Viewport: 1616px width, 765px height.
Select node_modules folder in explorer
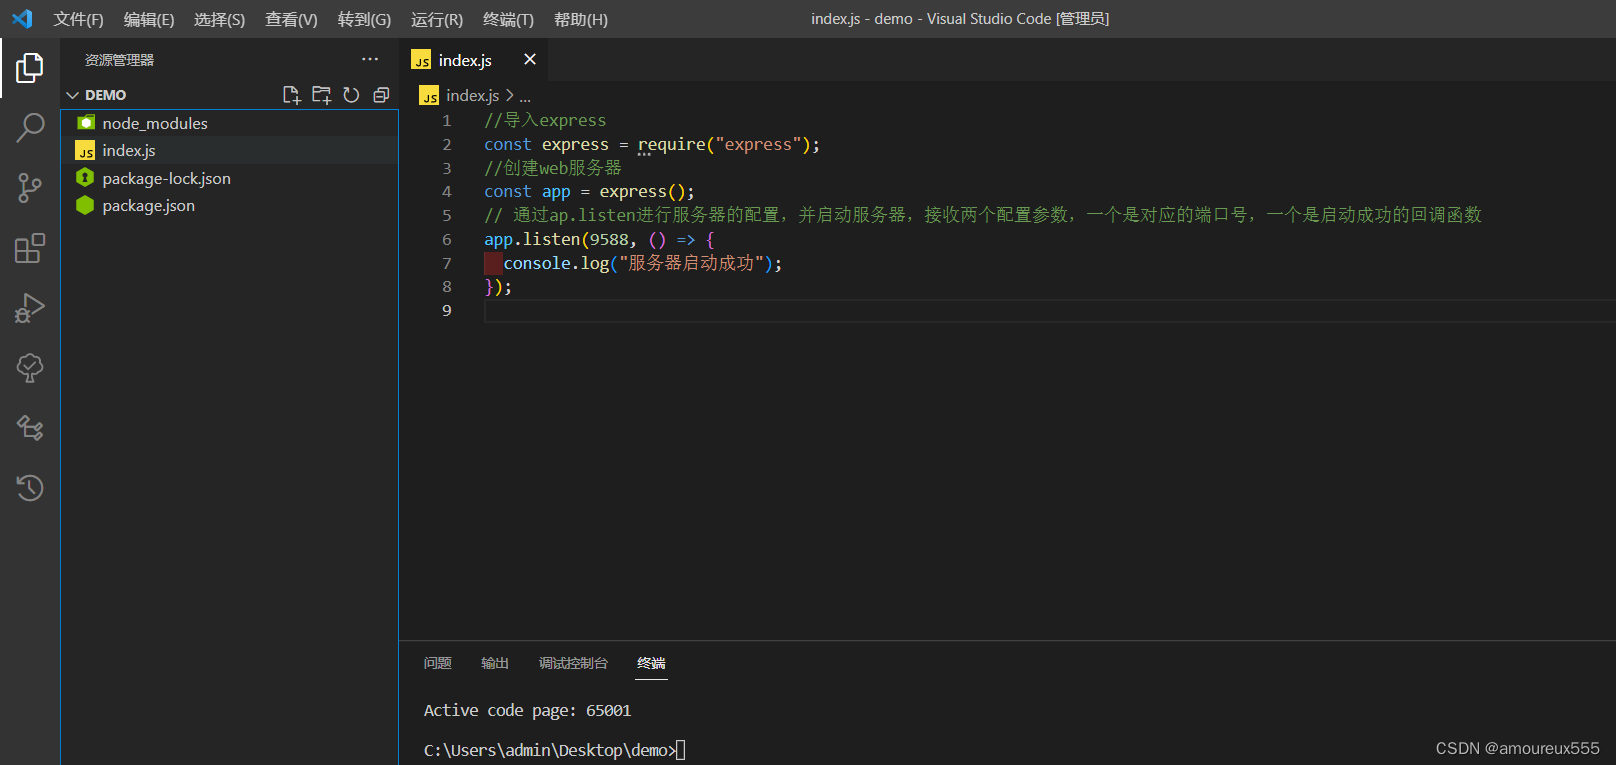click(x=155, y=123)
